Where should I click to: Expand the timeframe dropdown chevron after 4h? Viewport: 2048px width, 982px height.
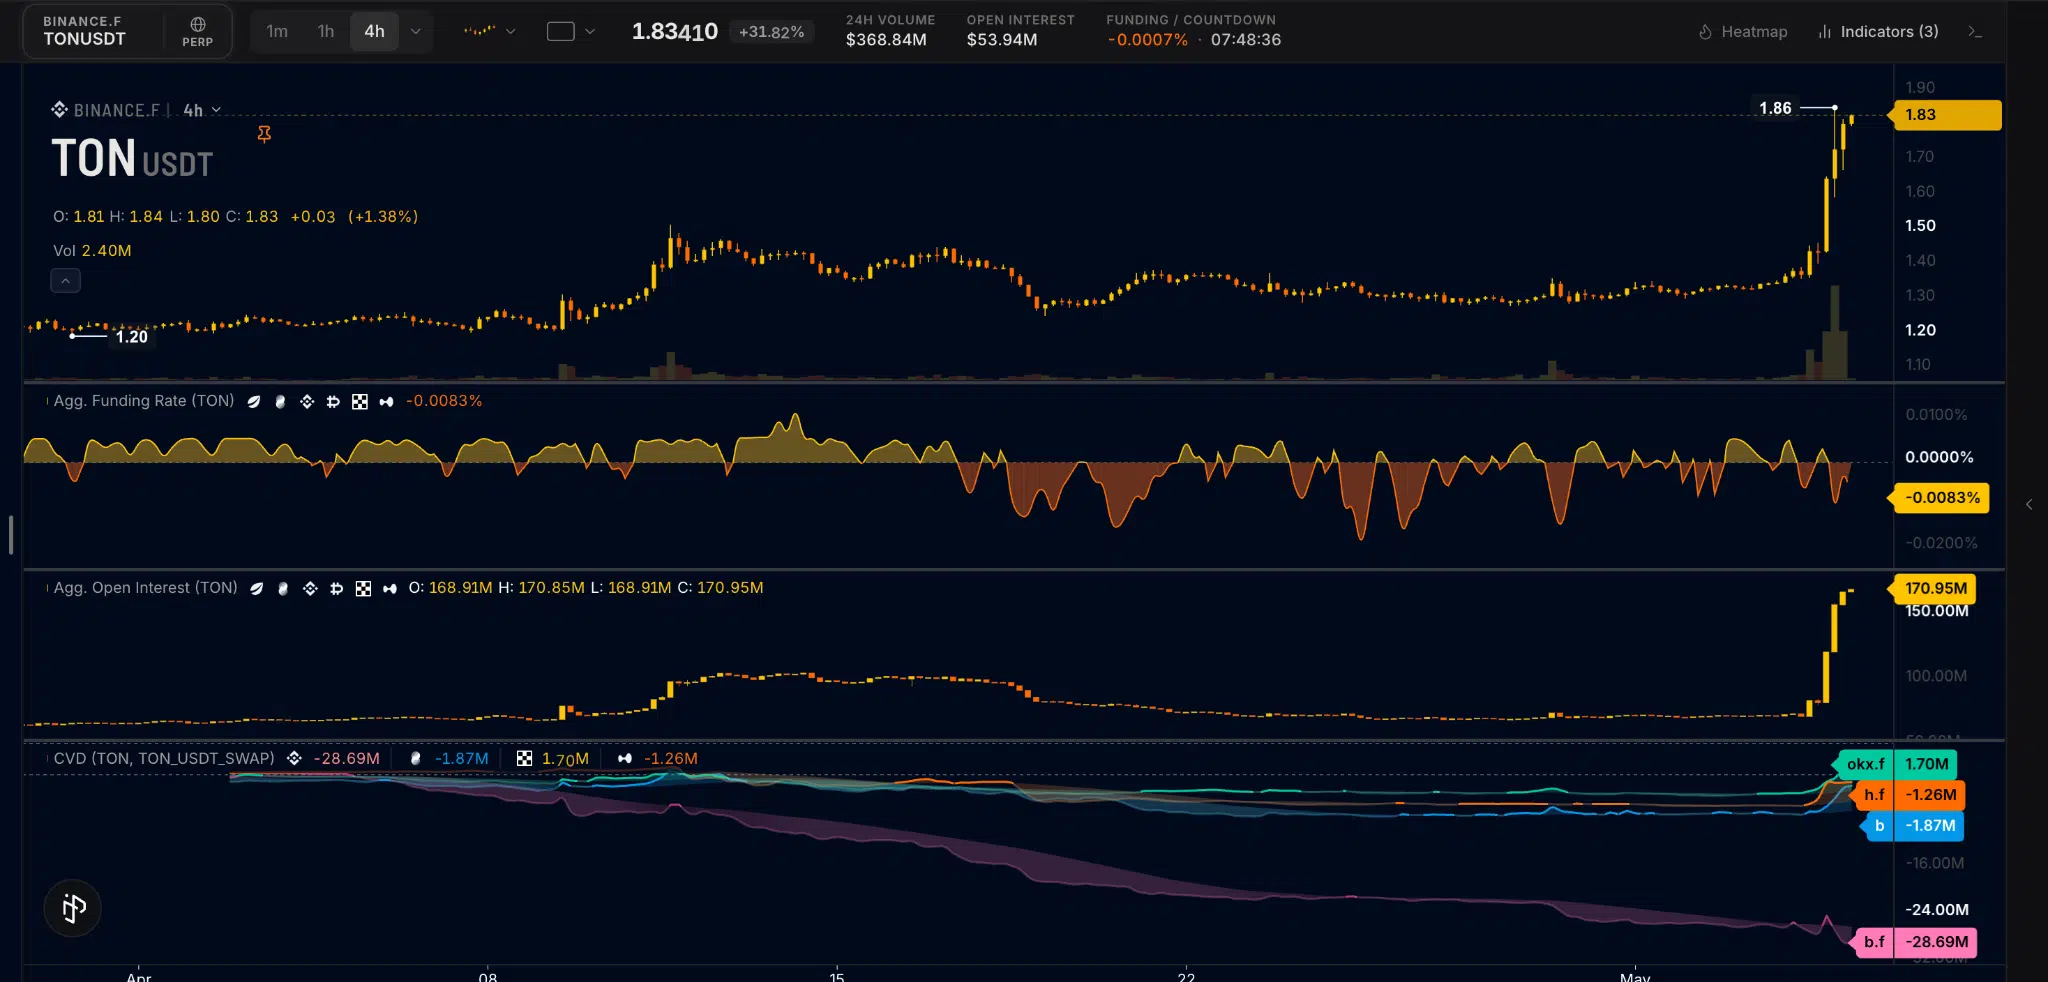[x=416, y=31]
